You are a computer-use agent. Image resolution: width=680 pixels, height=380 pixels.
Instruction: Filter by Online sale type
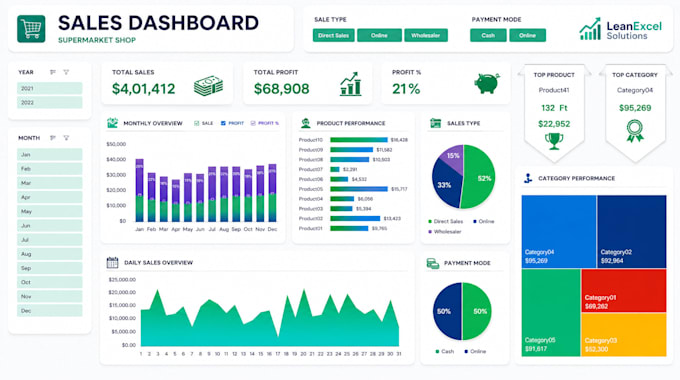[x=379, y=36]
